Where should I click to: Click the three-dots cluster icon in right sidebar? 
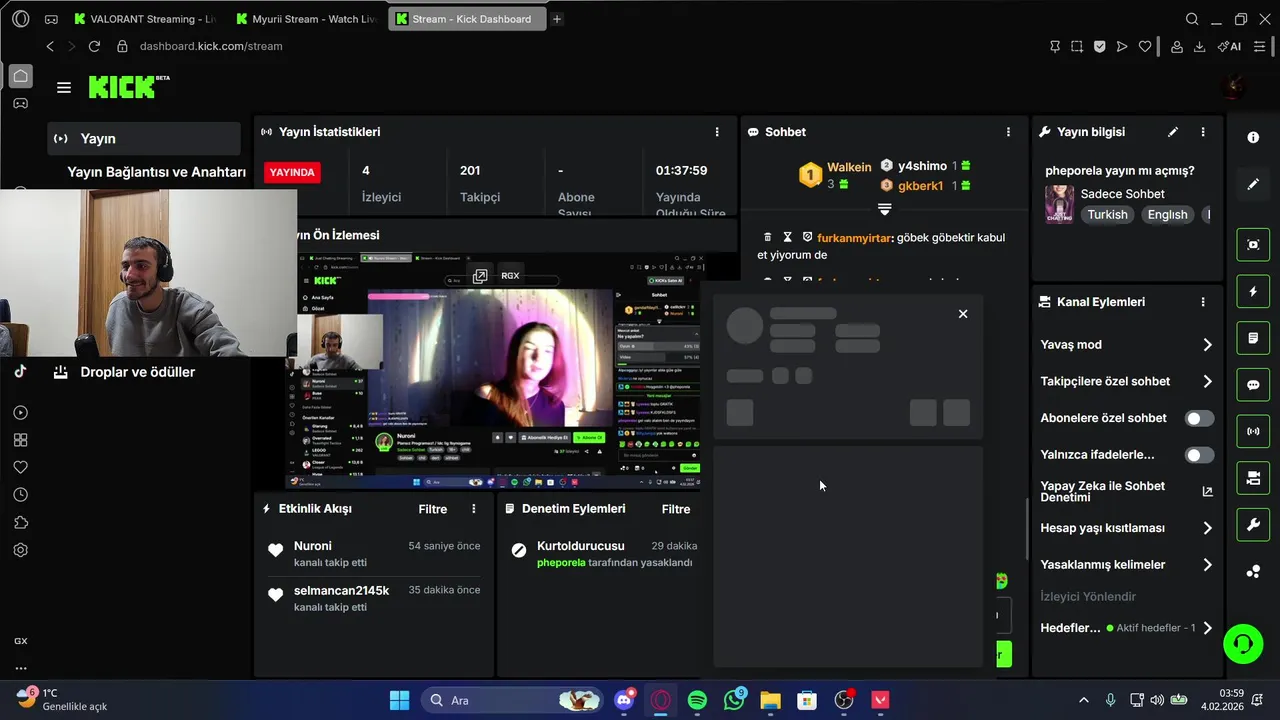pos(1253,572)
